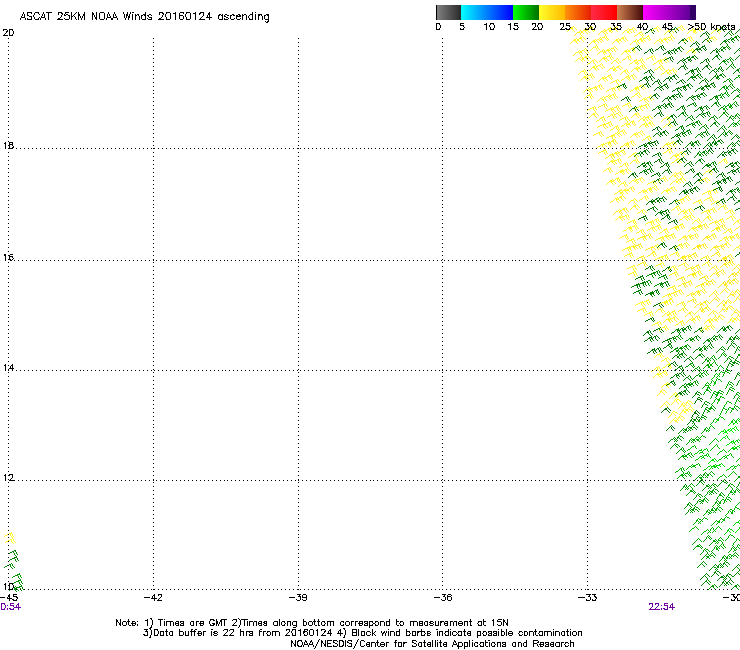The width and height of the screenshot is (740, 650).
Task: Click the purple time stamp '22:54'
Action: [662, 607]
